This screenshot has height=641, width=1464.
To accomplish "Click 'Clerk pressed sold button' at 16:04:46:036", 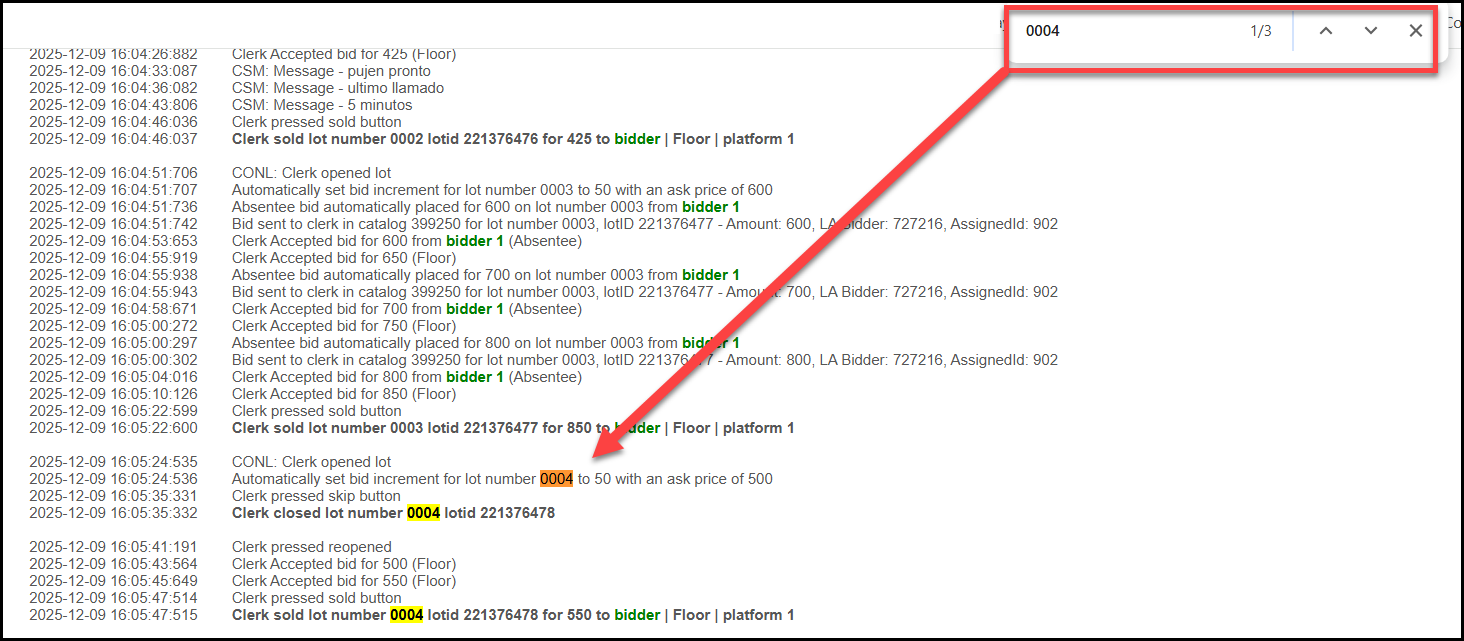I will (x=317, y=122).
